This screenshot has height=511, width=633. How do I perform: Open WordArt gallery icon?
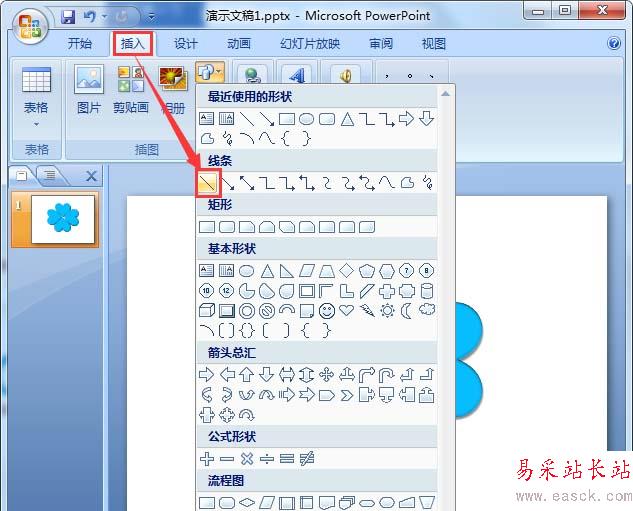click(297, 74)
